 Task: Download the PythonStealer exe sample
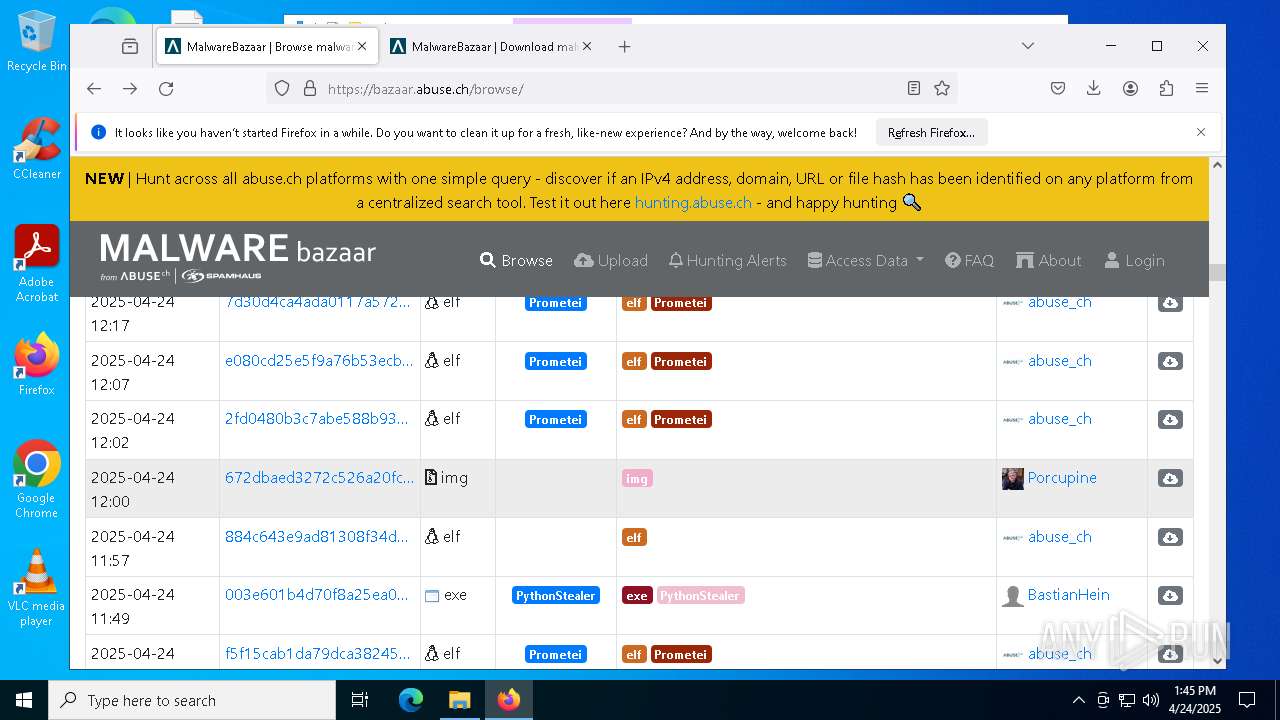click(x=1170, y=596)
